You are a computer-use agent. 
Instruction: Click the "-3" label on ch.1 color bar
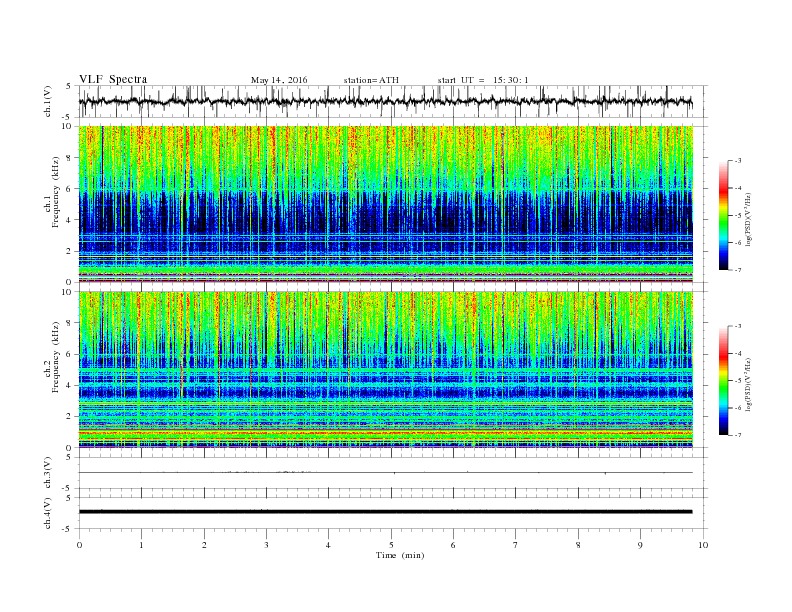tap(738, 161)
